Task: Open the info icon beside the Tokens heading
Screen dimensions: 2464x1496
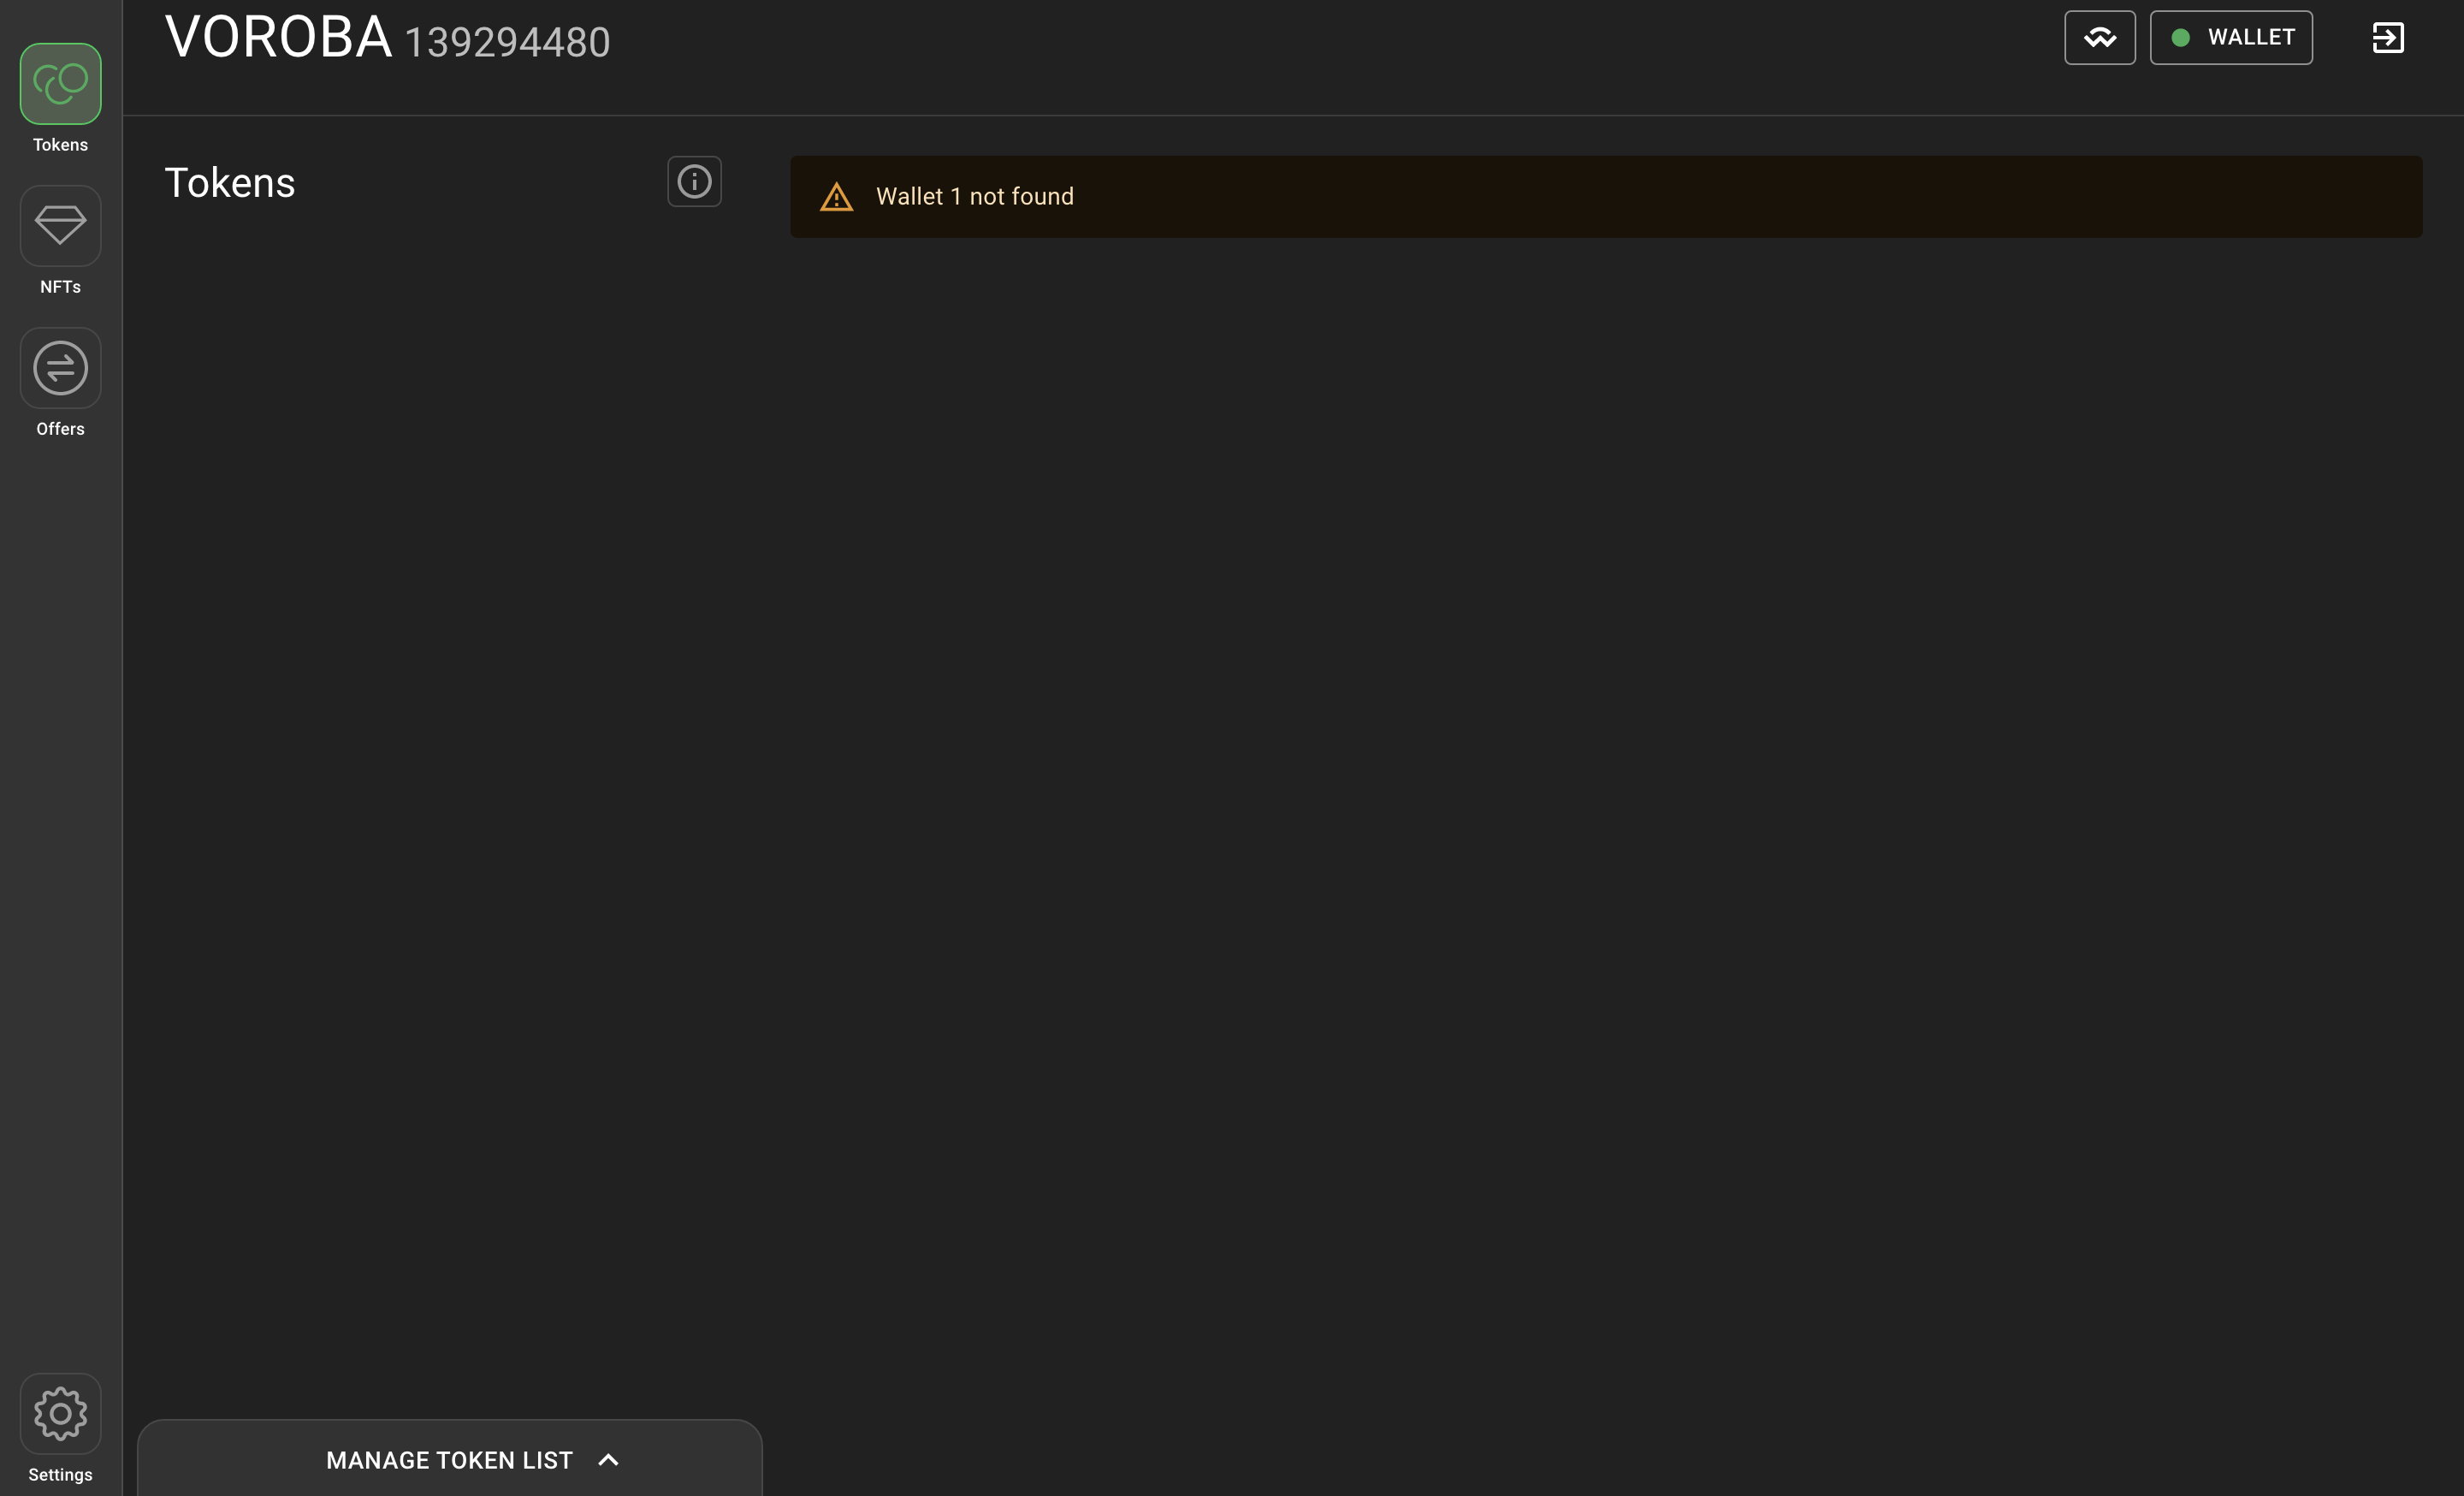Action: click(694, 181)
